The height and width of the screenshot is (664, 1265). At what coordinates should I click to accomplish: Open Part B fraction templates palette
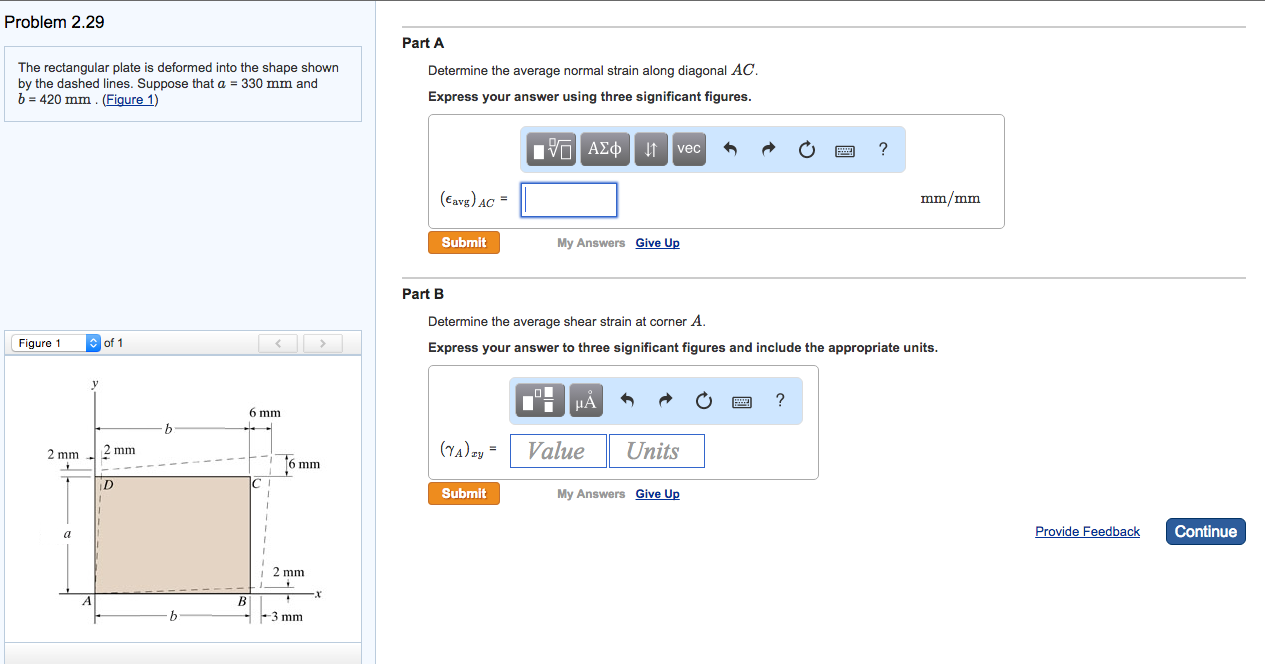tap(541, 401)
